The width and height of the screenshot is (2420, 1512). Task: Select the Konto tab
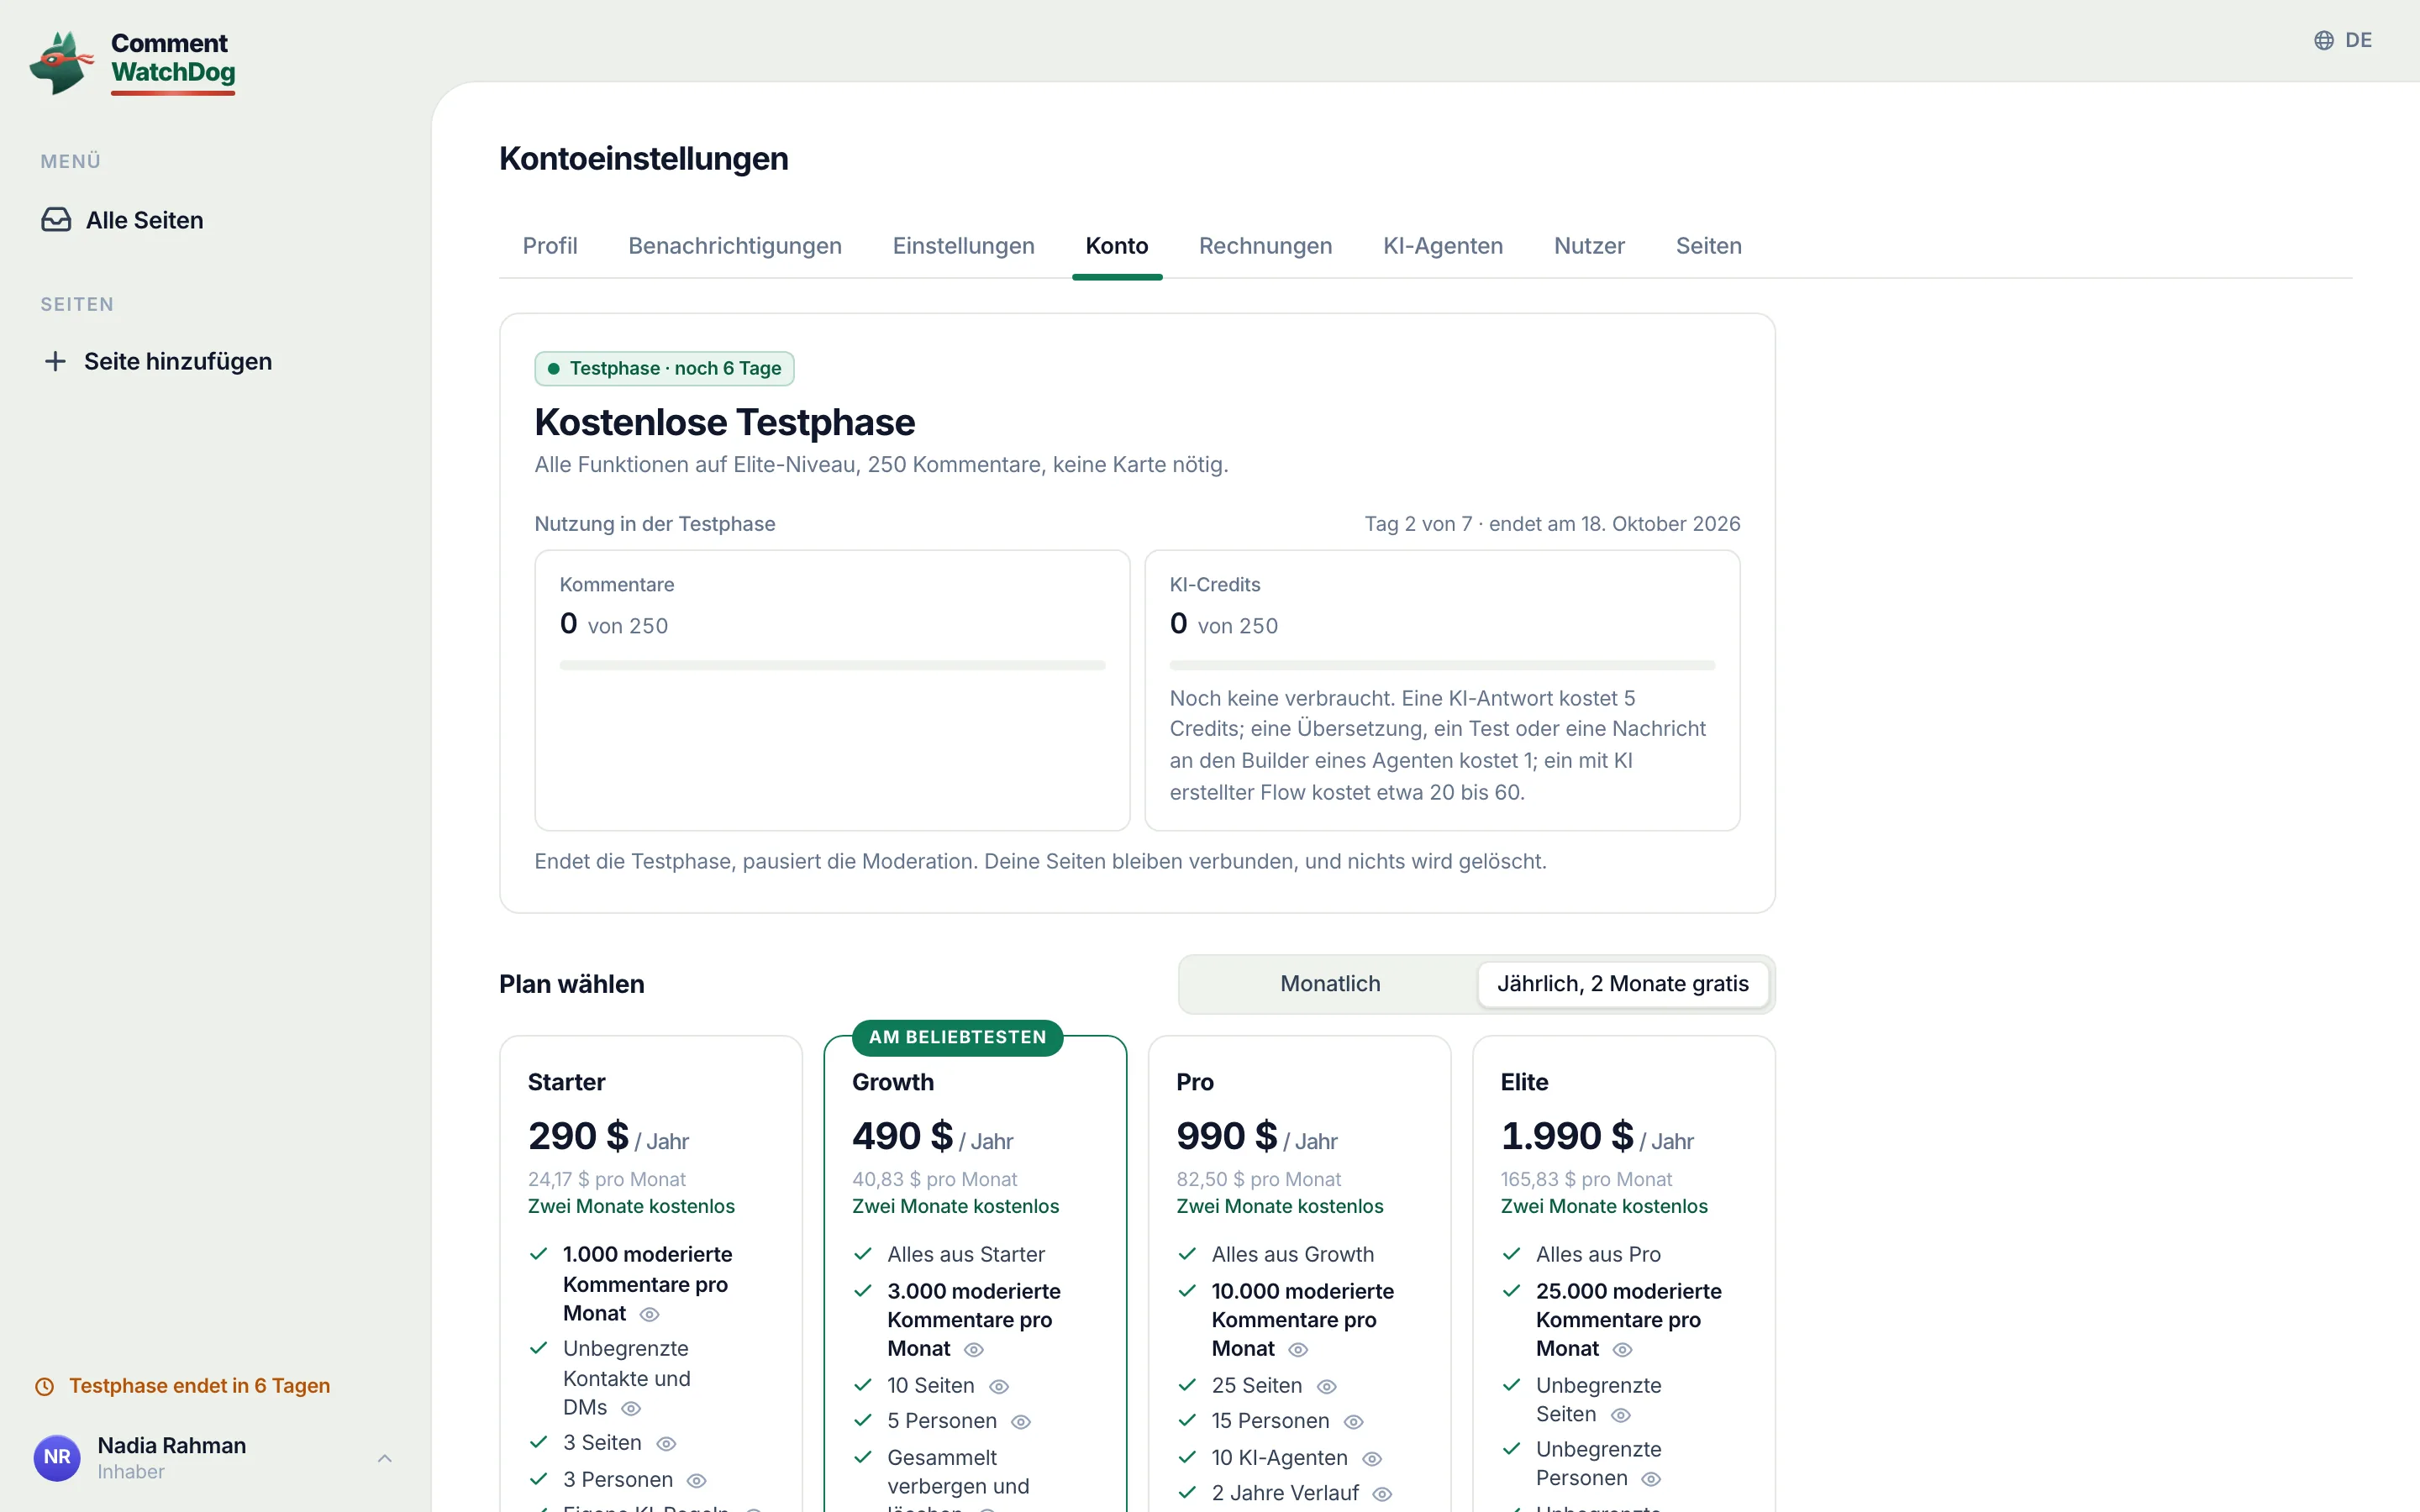tap(1117, 246)
